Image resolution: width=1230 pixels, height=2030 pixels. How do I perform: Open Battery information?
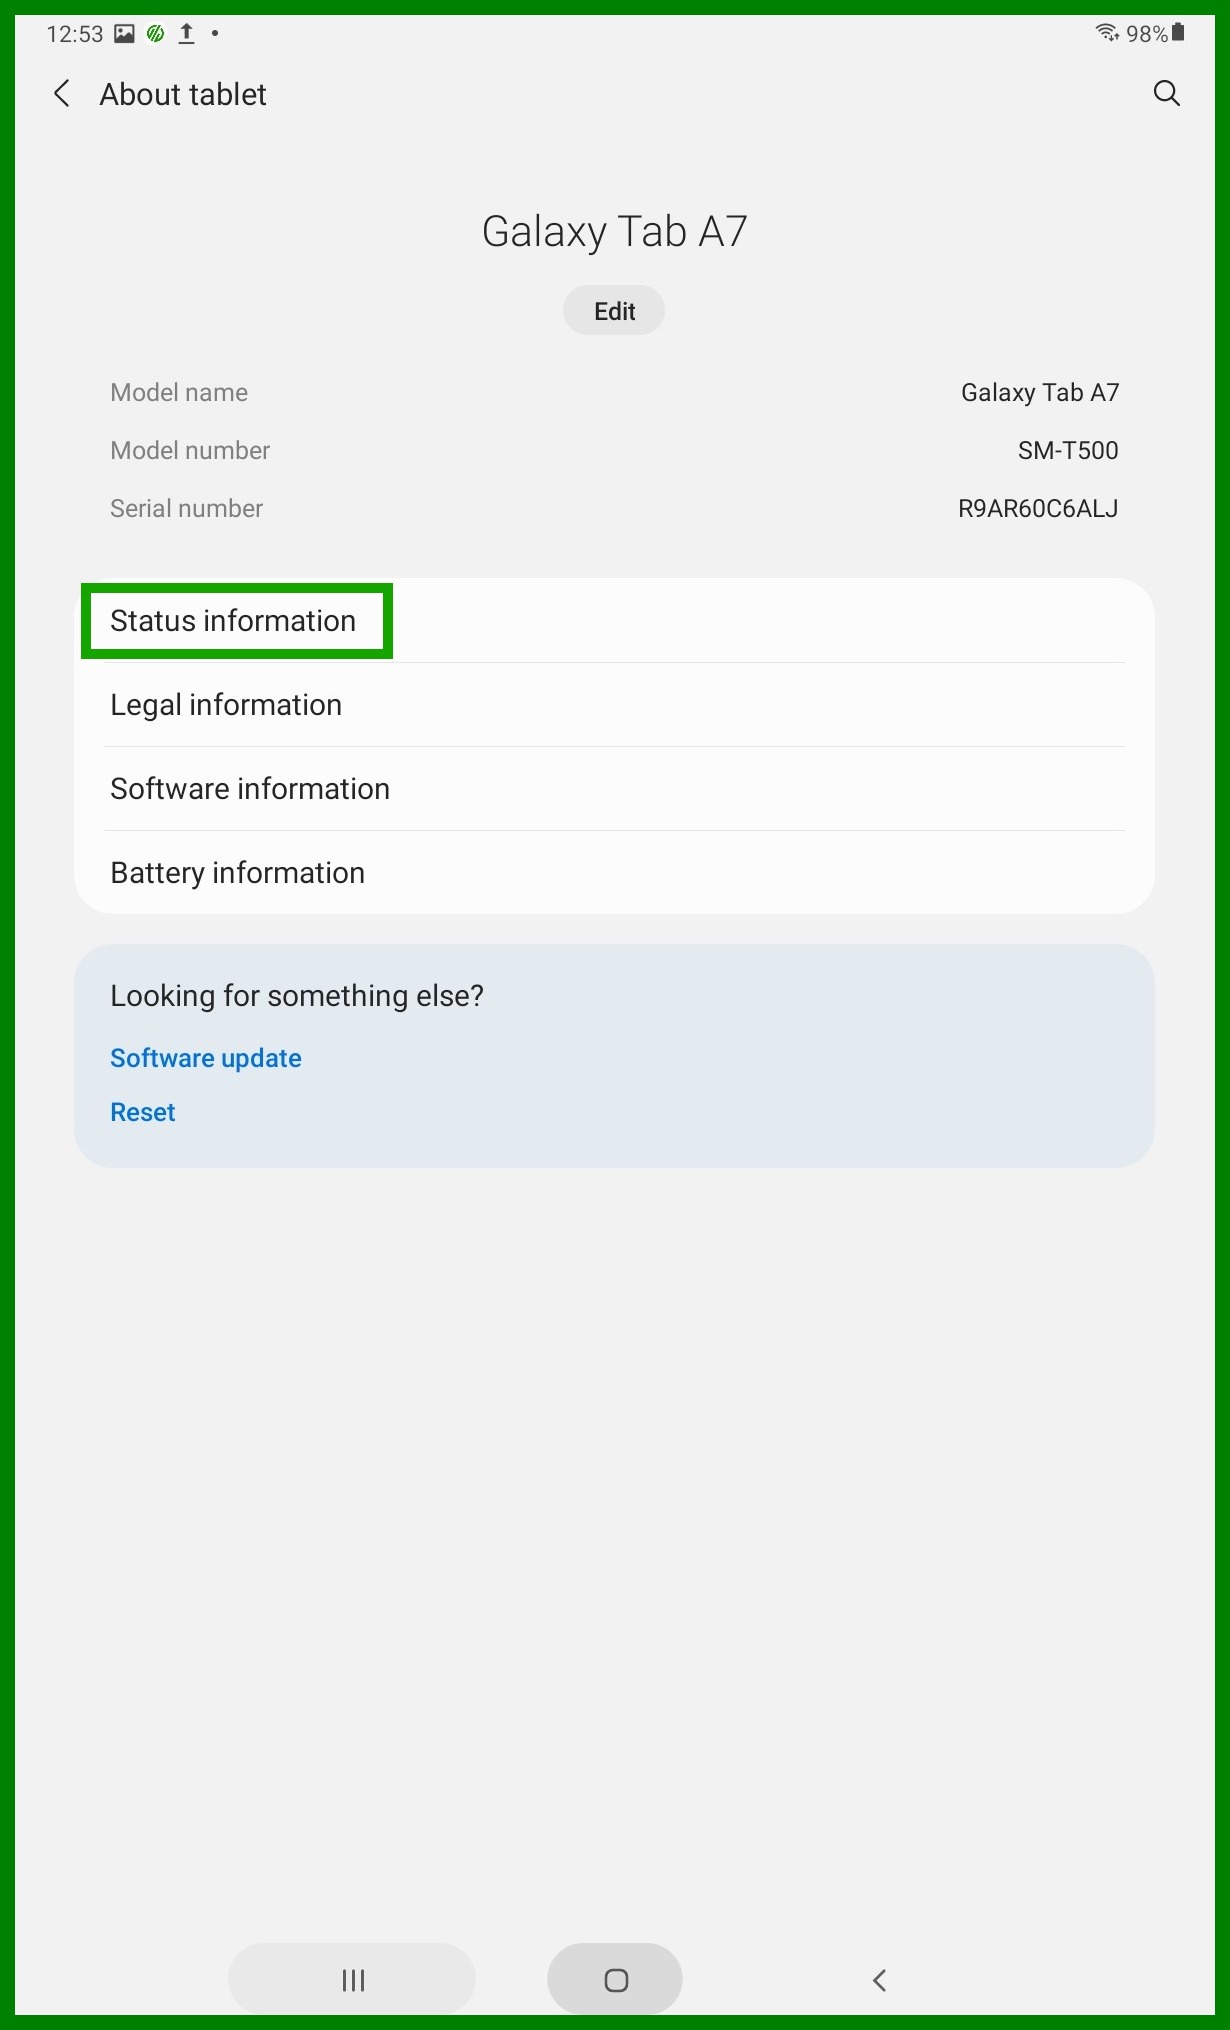point(614,872)
